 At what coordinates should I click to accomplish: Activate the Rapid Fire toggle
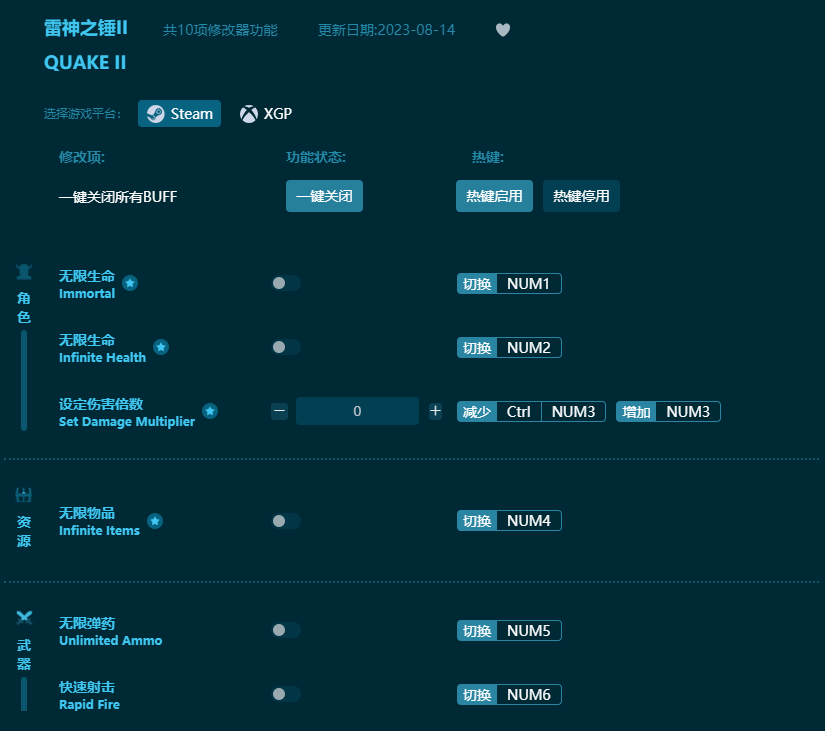coord(285,694)
